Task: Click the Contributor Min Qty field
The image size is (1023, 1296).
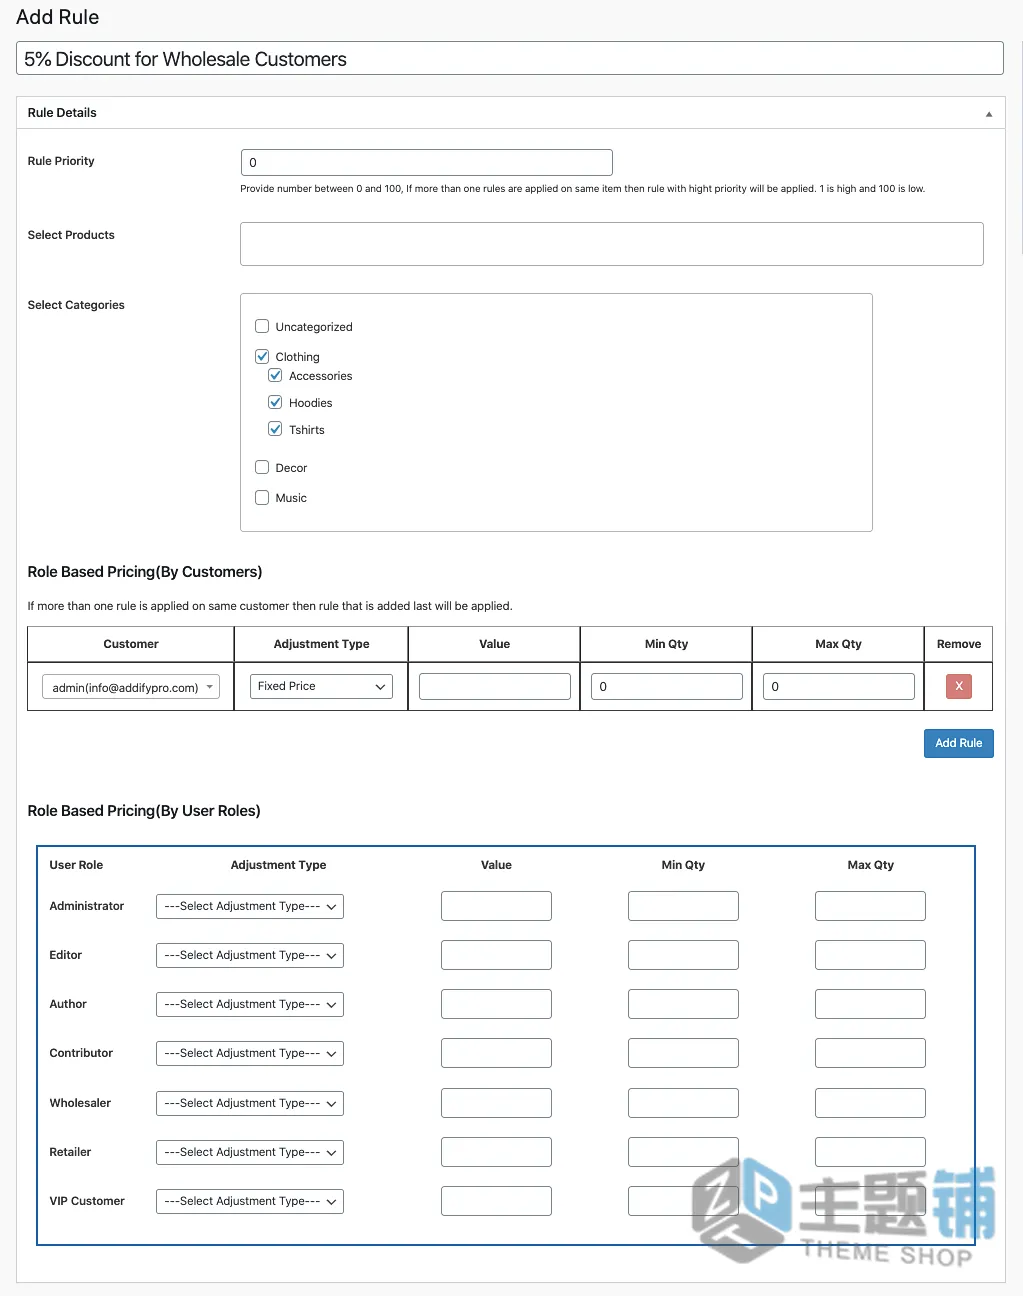Action: [683, 1053]
